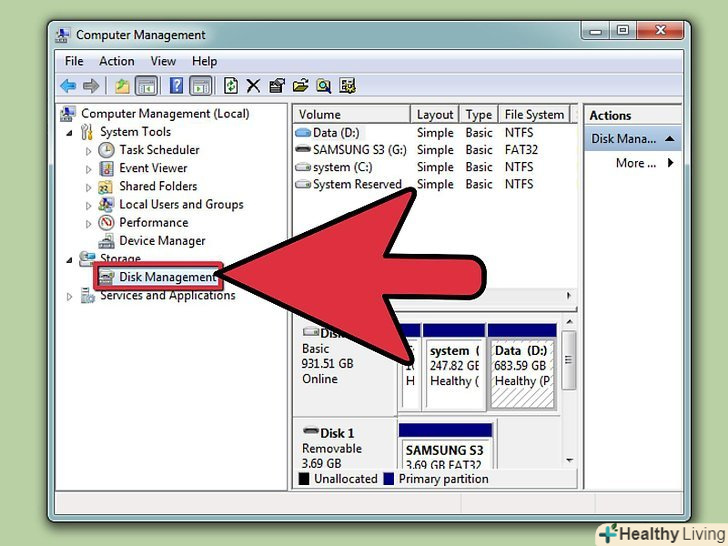This screenshot has height=546, width=728.
Task: Open the Help menu
Action: [x=204, y=61]
